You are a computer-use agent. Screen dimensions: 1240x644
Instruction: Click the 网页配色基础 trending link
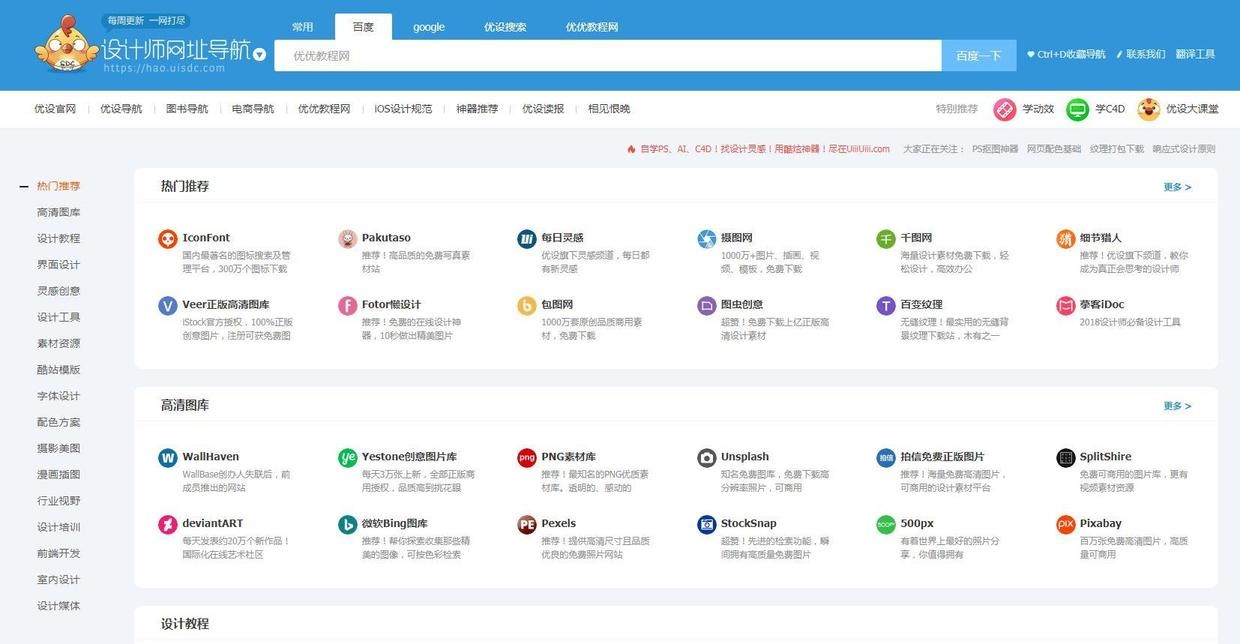point(1054,149)
